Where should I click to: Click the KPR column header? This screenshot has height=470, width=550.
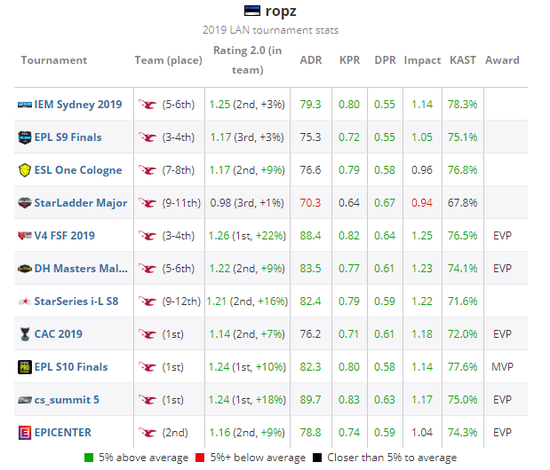[x=350, y=60]
